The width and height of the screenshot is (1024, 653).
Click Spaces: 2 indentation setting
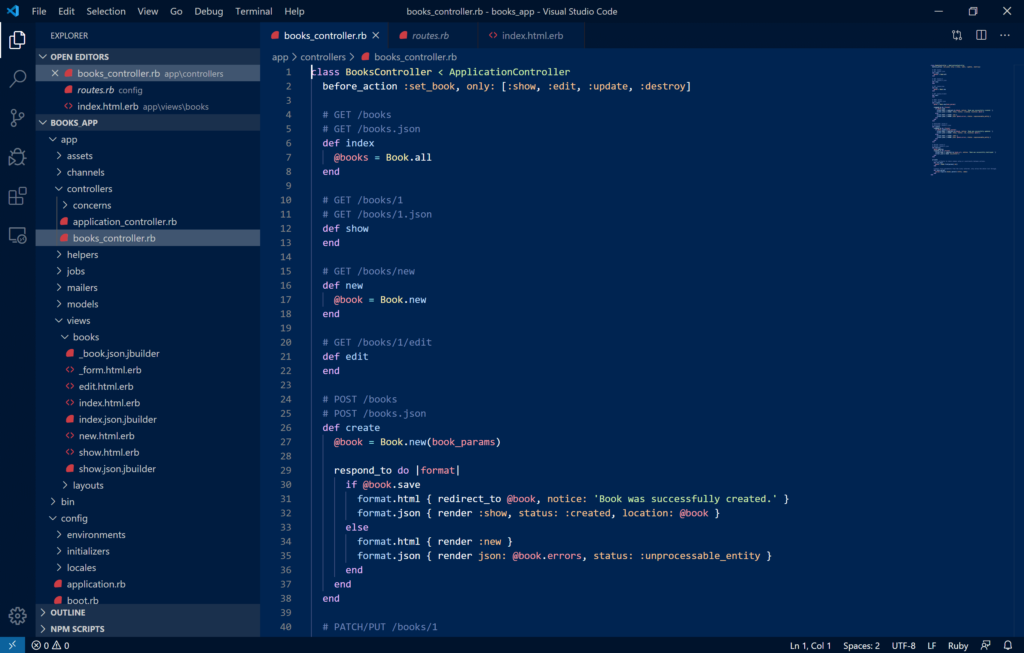[x=861, y=645]
